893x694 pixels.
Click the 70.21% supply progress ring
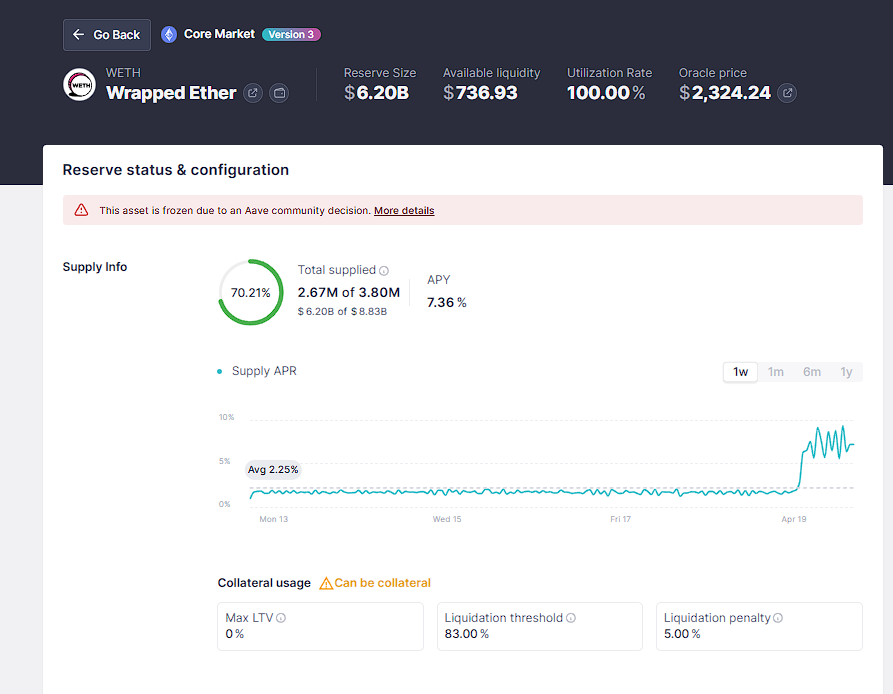(x=251, y=292)
